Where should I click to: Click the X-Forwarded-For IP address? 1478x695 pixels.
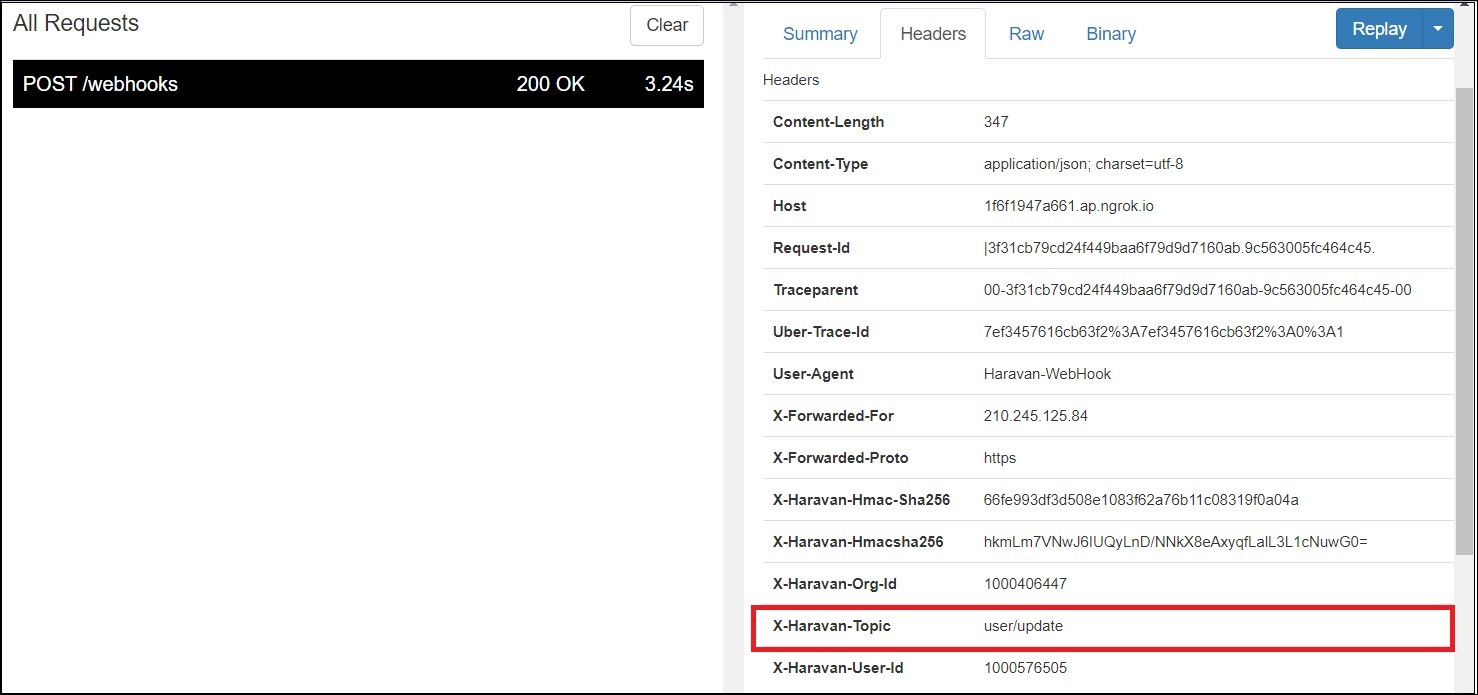[1036, 415]
